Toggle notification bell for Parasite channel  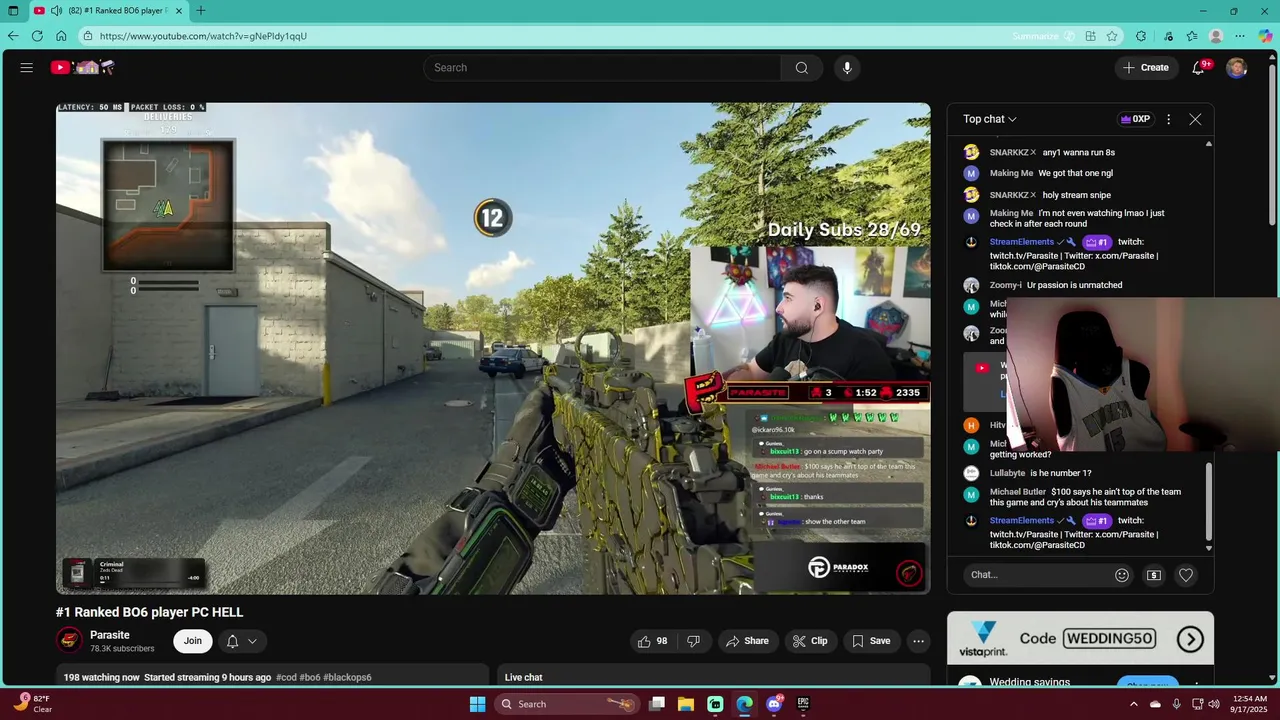[x=232, y=641]
